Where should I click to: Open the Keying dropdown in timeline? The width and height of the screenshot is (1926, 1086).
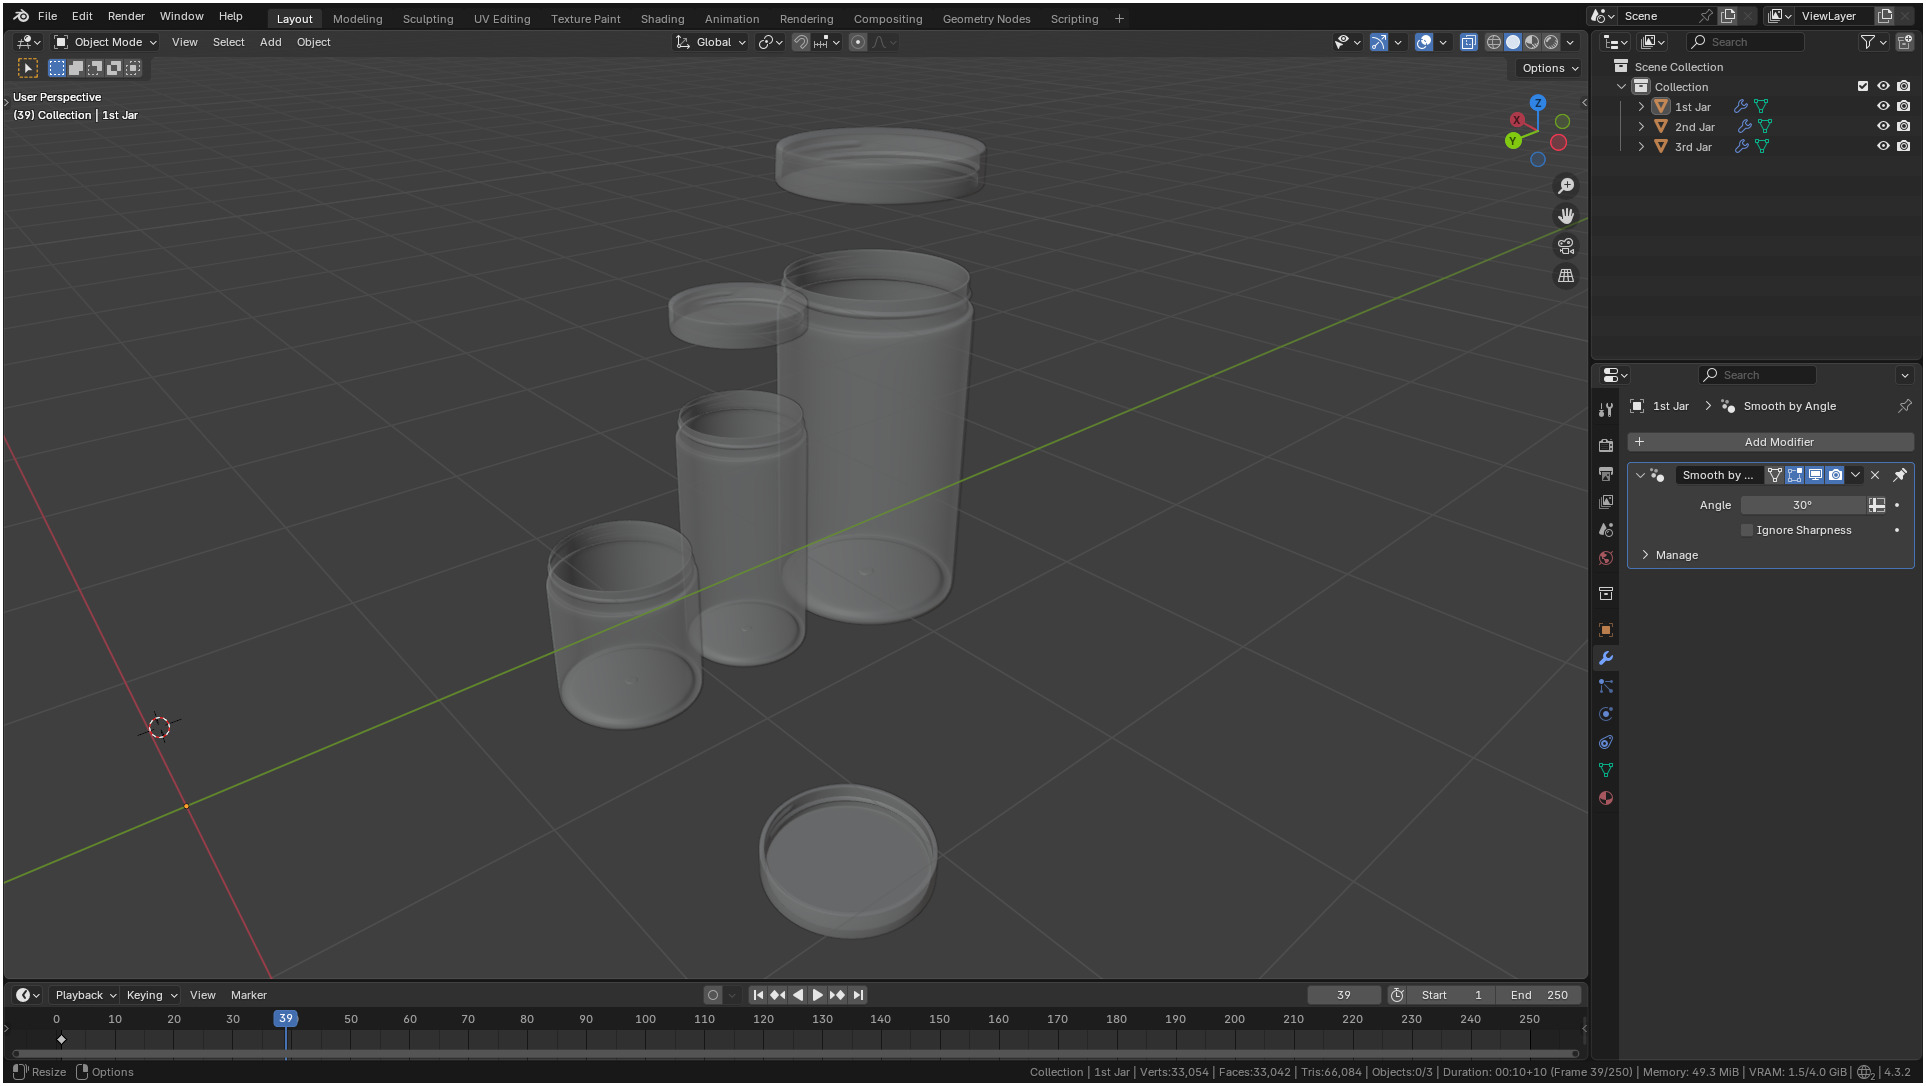click(x=151, y=995)
